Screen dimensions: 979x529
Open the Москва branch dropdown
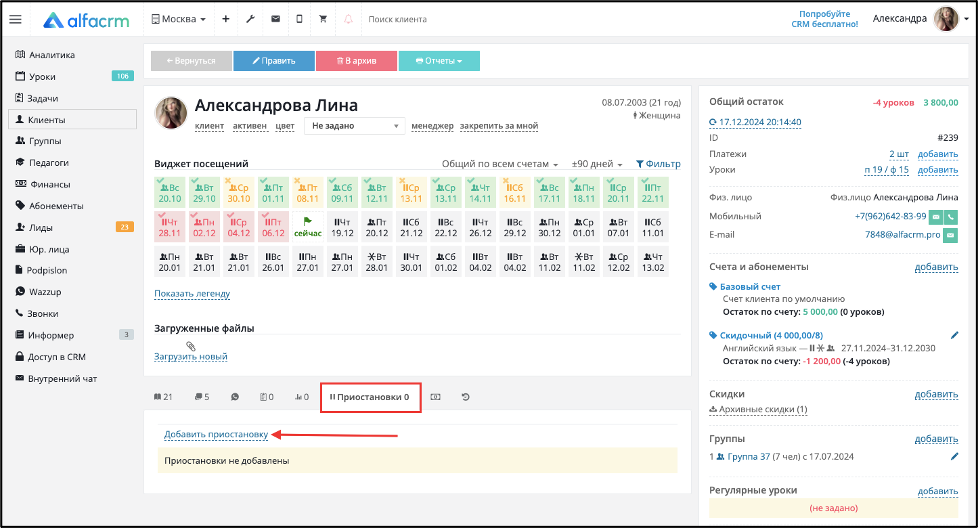(179, 19)
